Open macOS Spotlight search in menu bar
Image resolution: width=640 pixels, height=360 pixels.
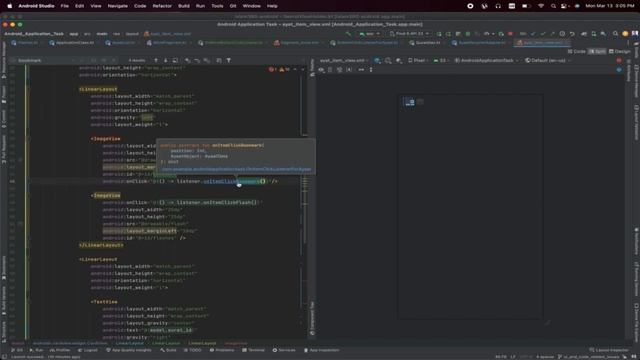point(553,6)
